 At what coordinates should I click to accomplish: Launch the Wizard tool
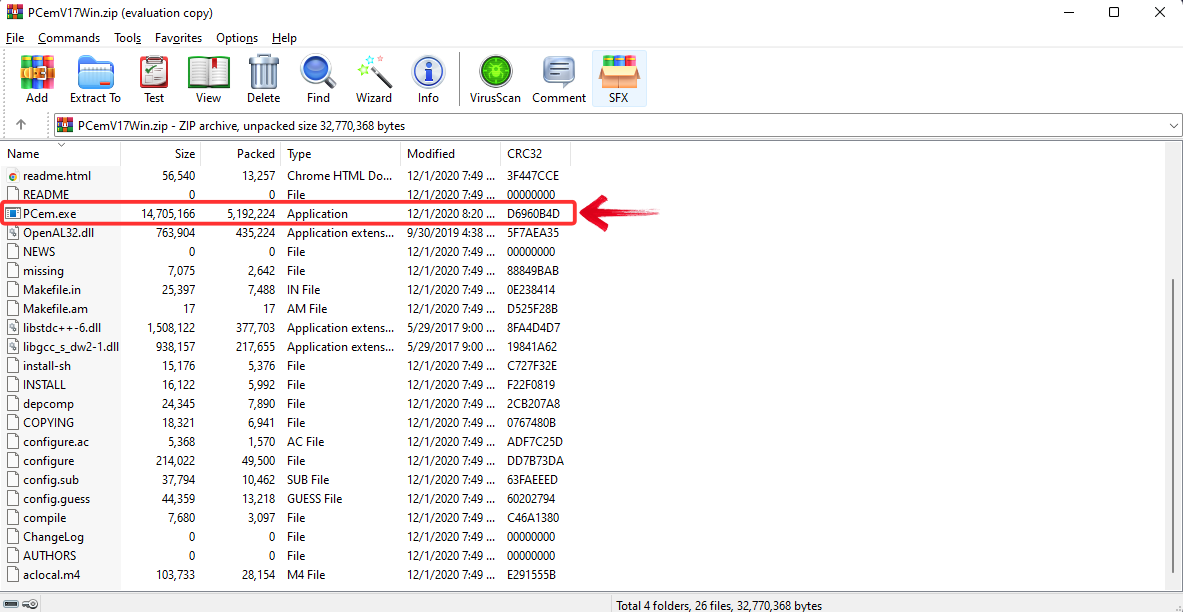[x=374, y=79]
